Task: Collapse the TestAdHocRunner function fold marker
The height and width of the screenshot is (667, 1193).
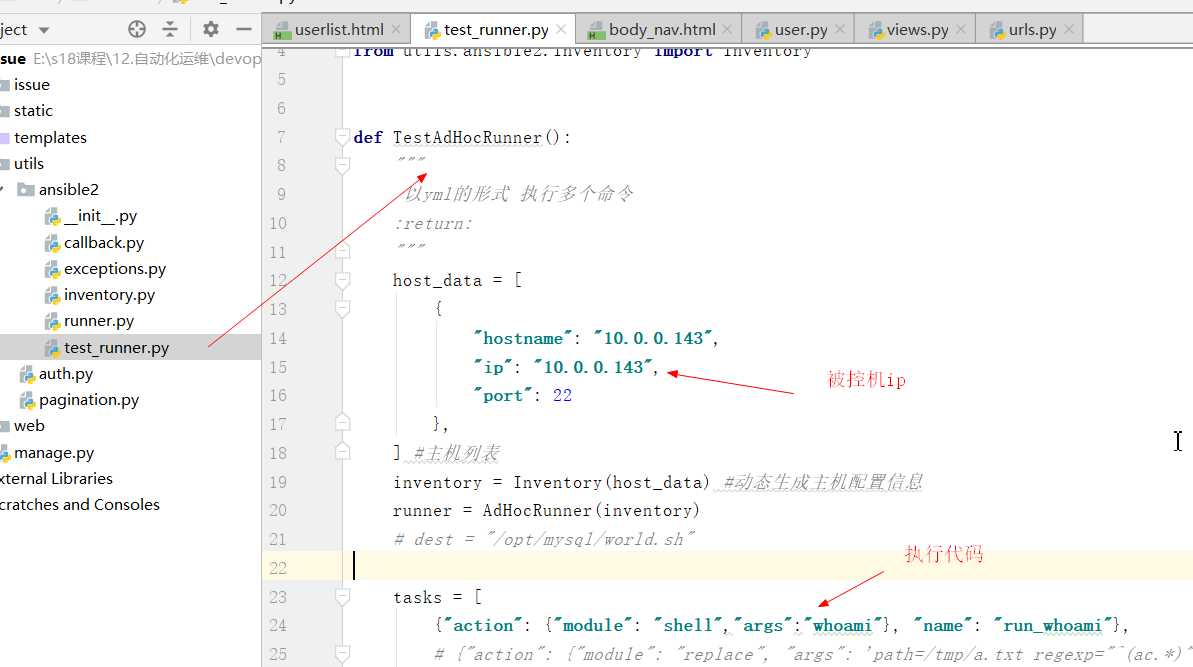Action: pyautogui.click(x=342, y=137)
